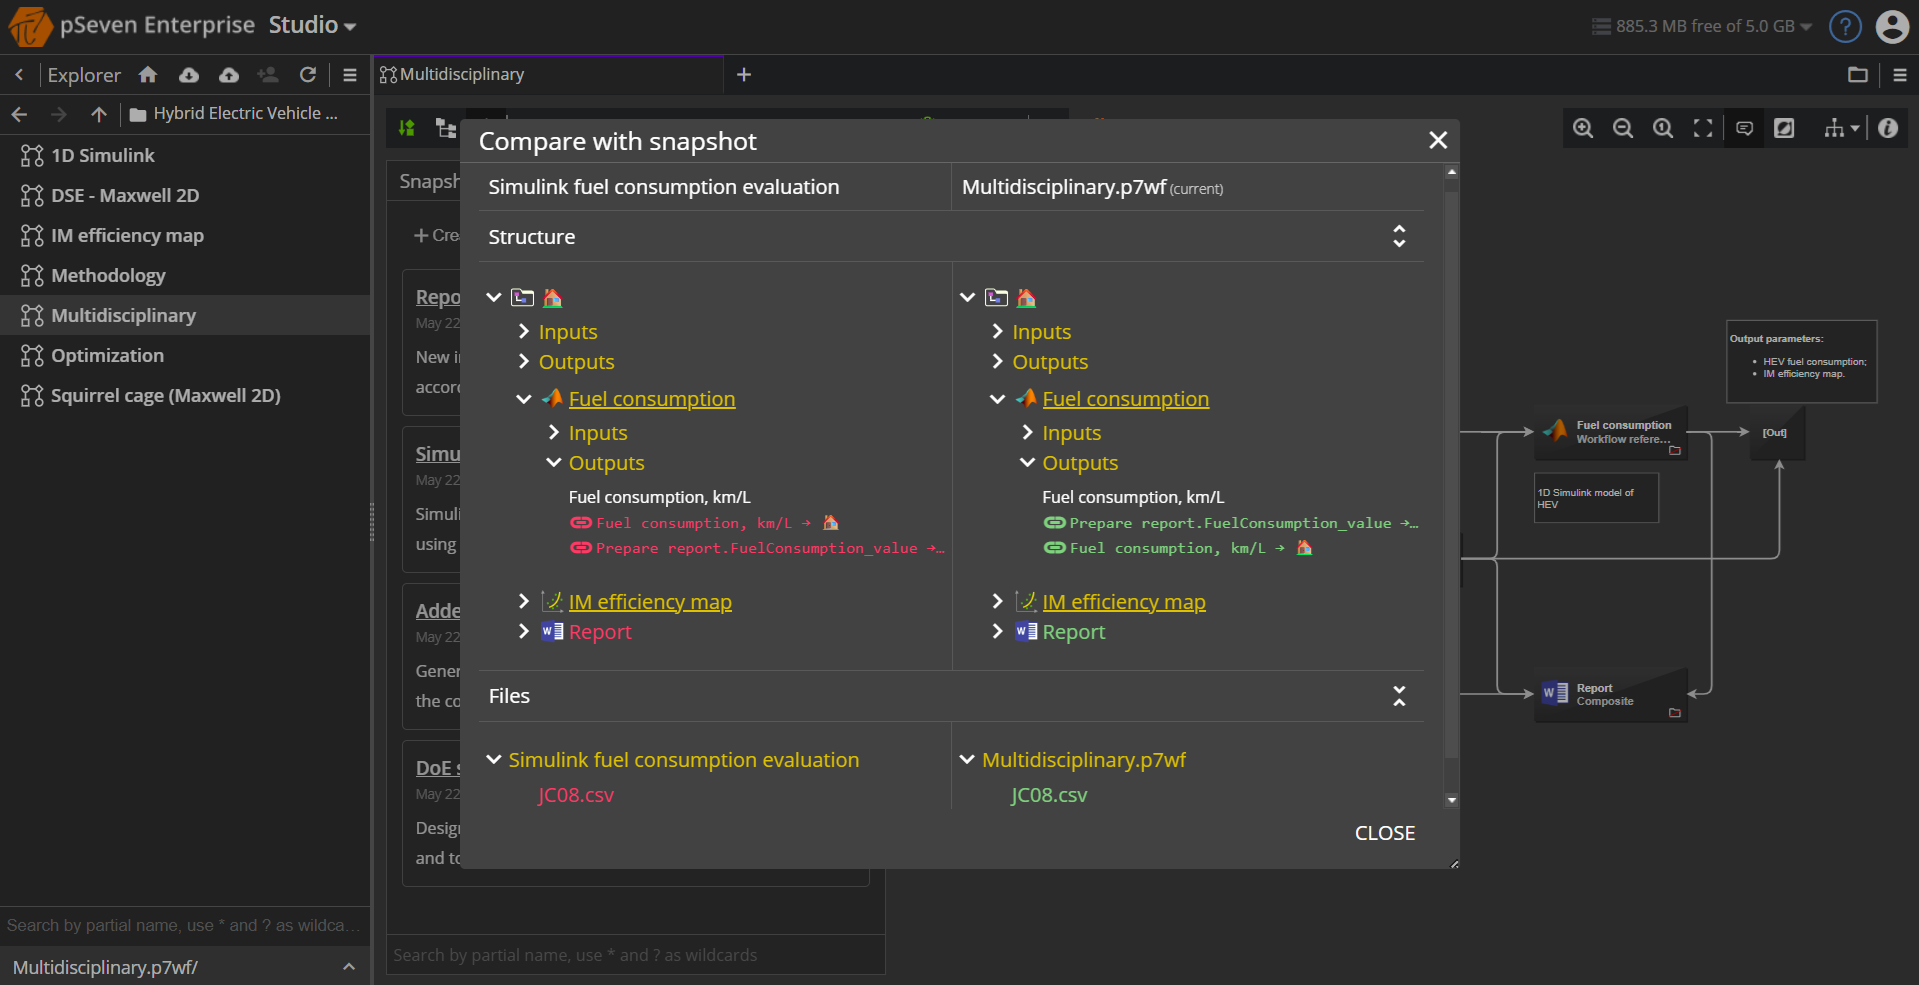Collapse Fuel consumption Outputs in snapshot column
Screen dimensions: 1919x985
[x=553, y=462]
